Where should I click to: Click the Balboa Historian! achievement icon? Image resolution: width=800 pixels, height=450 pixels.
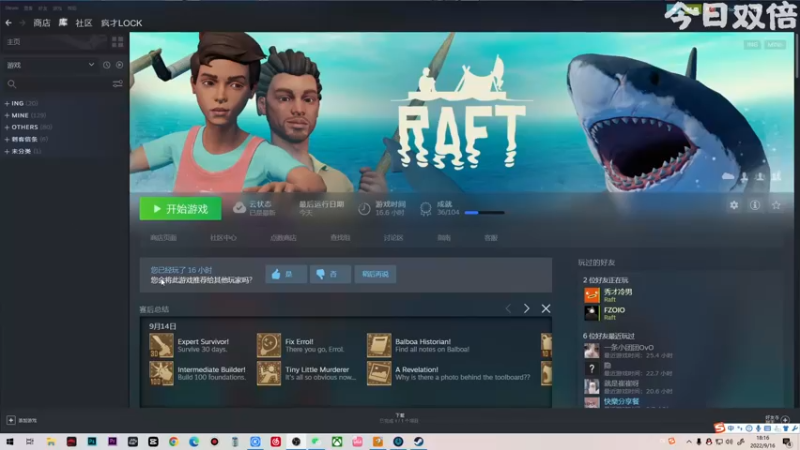379,345
